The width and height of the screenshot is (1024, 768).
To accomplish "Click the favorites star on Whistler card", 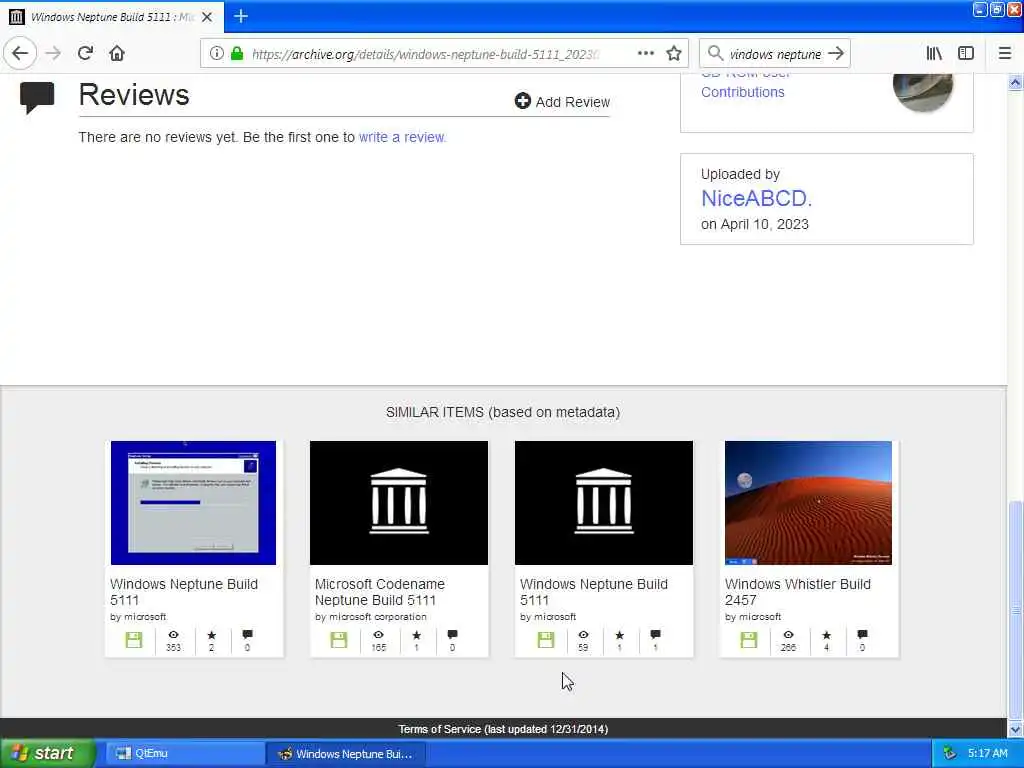I will [x=826, y=635].
